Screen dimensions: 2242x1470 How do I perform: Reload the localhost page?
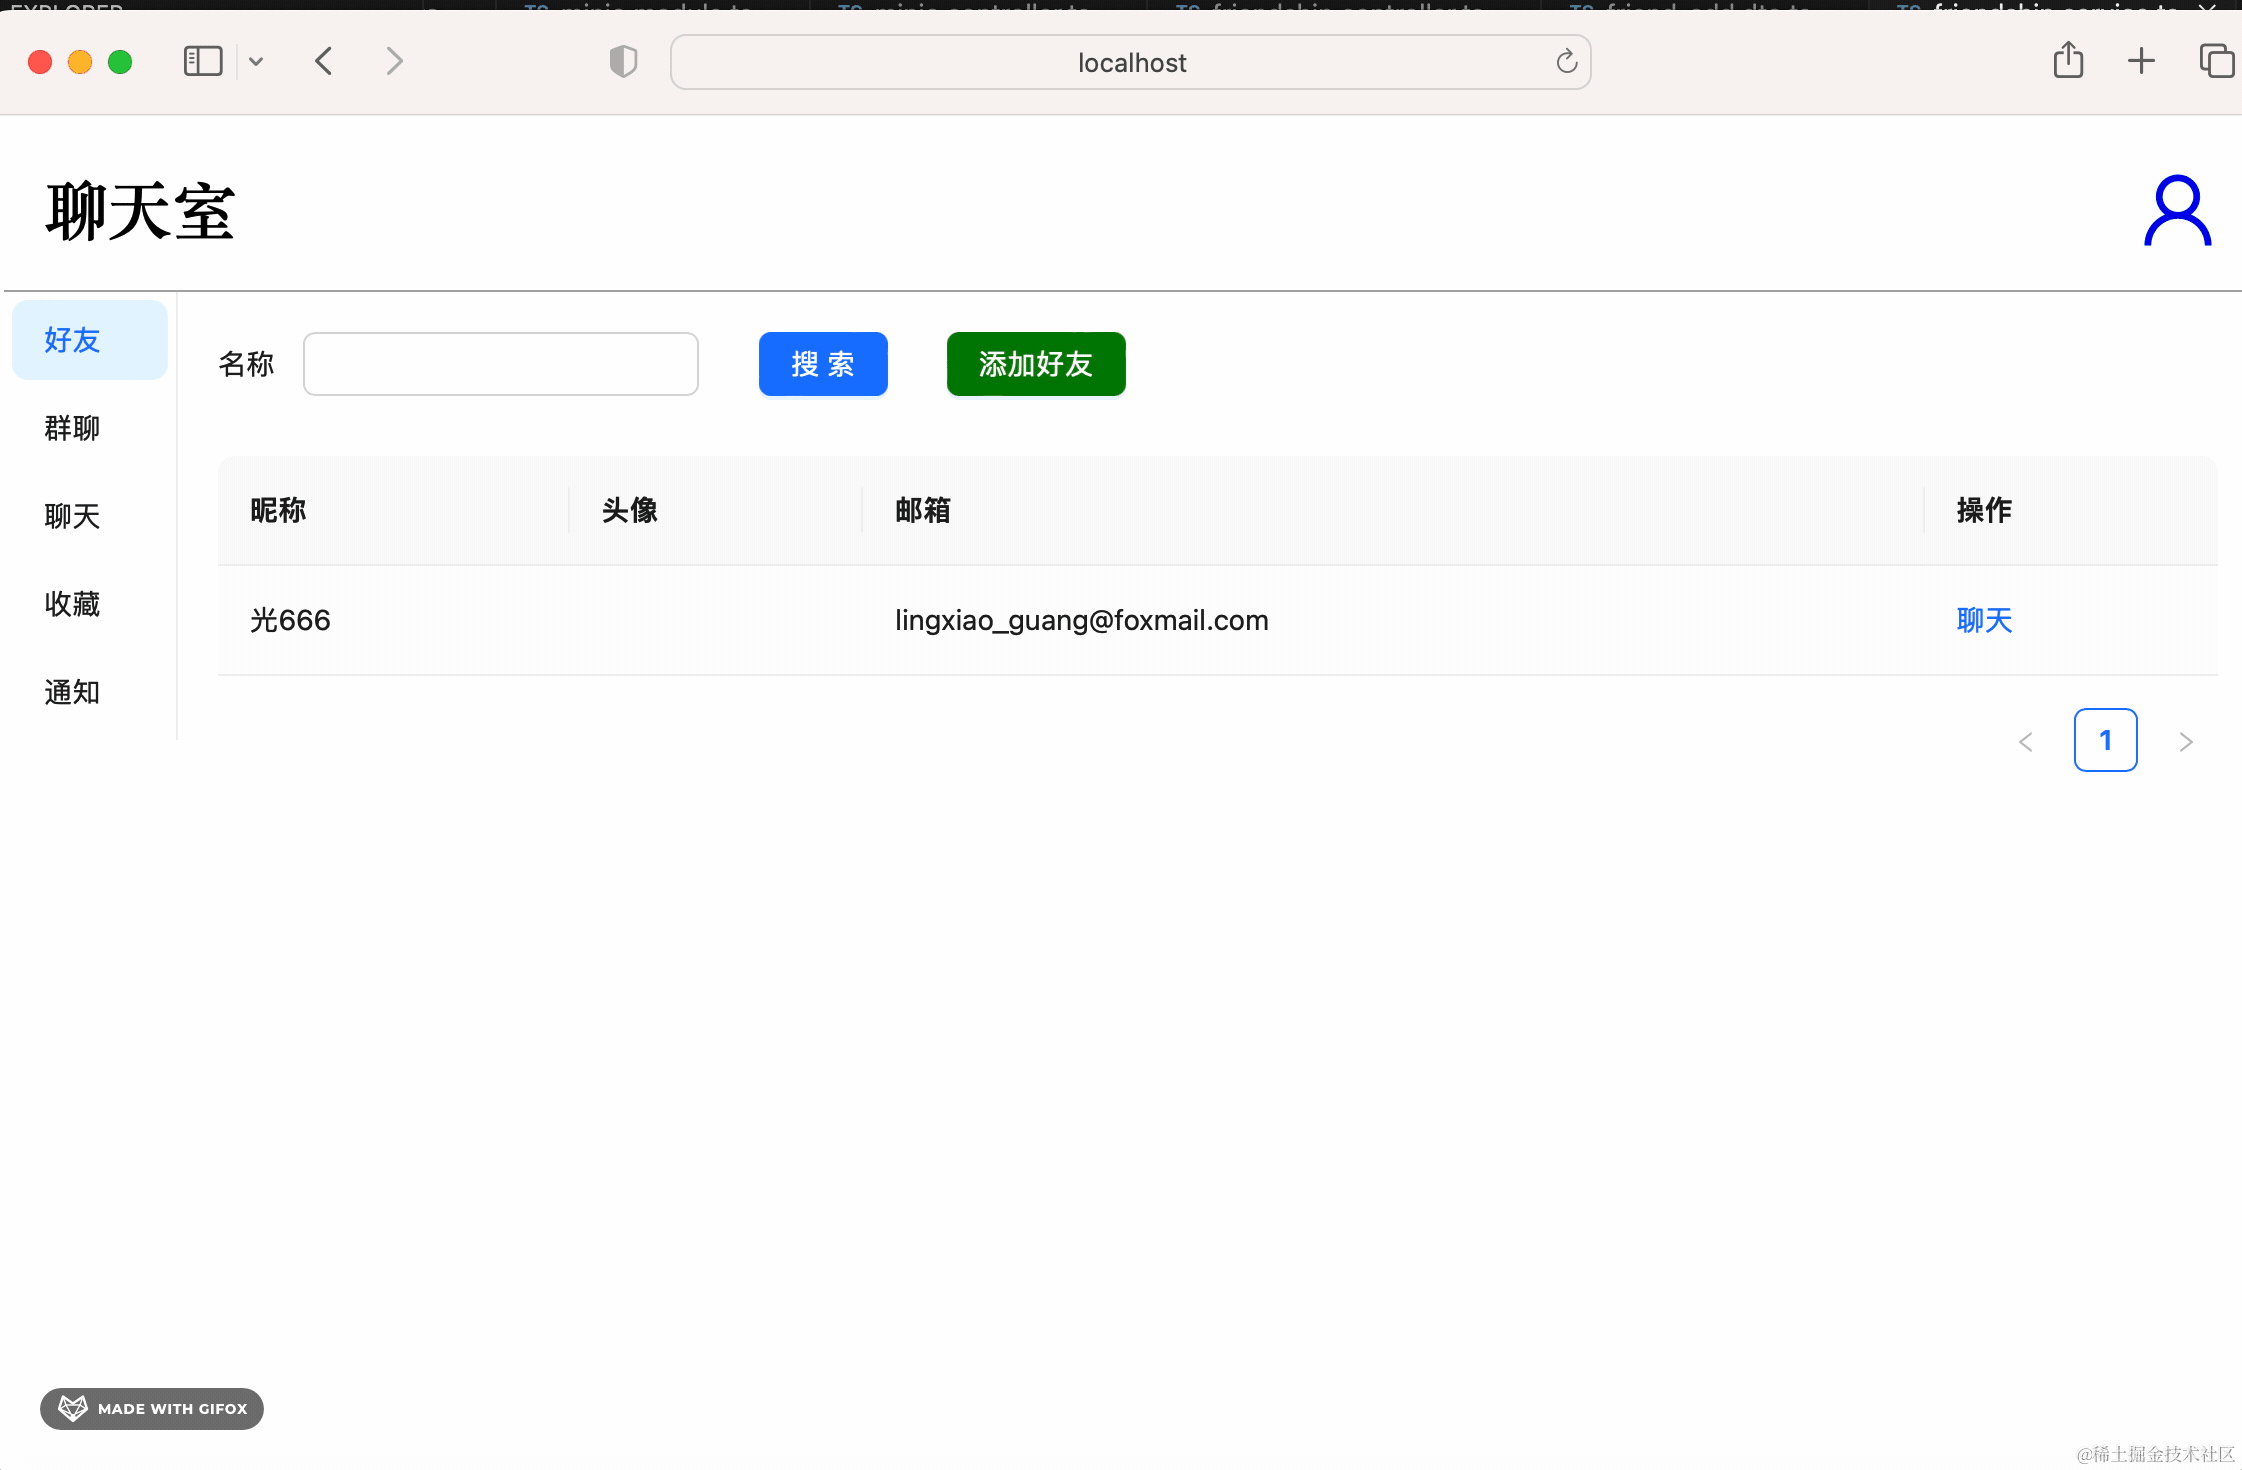coord(1566,62)
